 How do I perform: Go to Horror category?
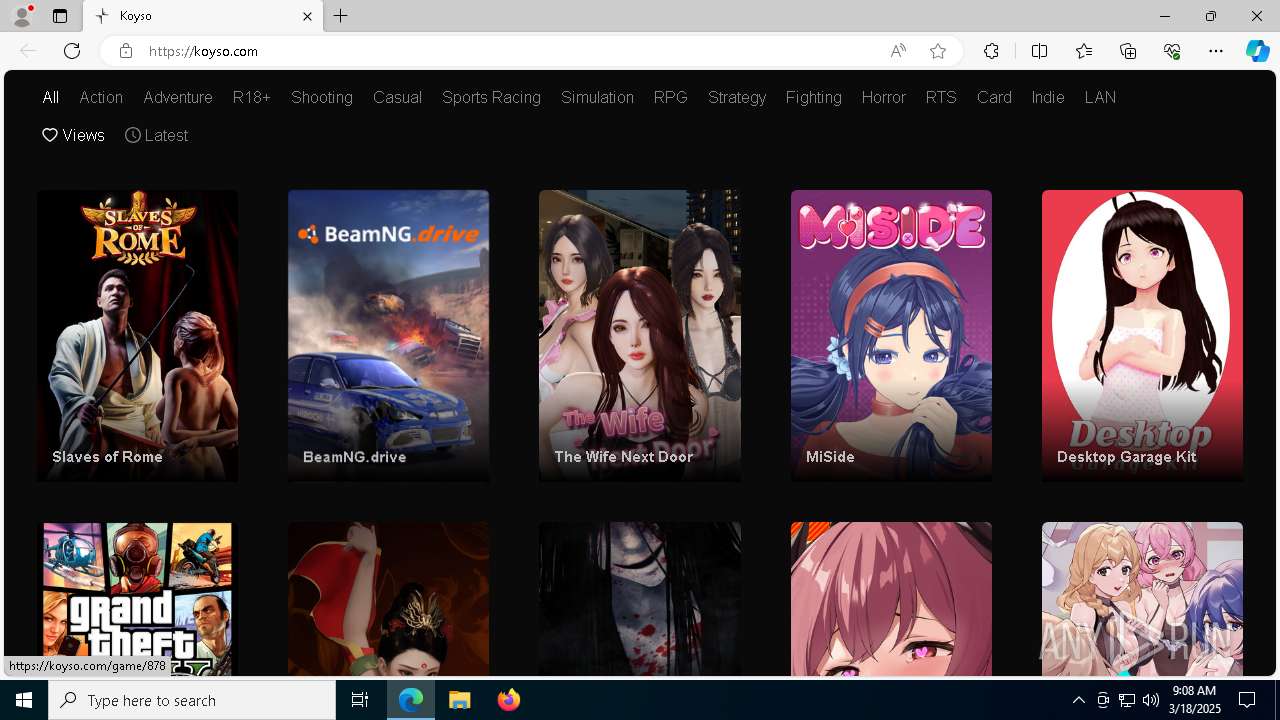(884, 97)
